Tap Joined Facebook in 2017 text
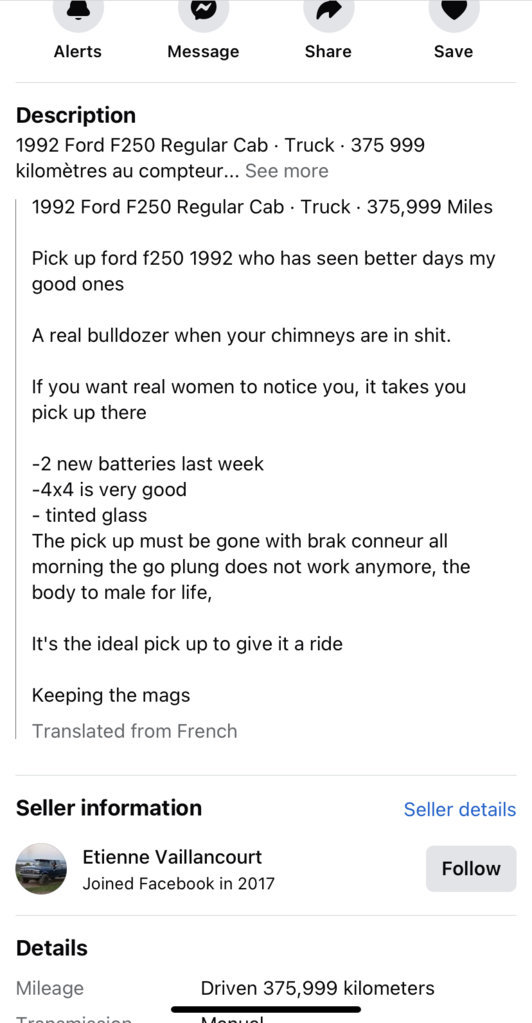This screenshot has width=532, height=1023. [x=179, y=883]
